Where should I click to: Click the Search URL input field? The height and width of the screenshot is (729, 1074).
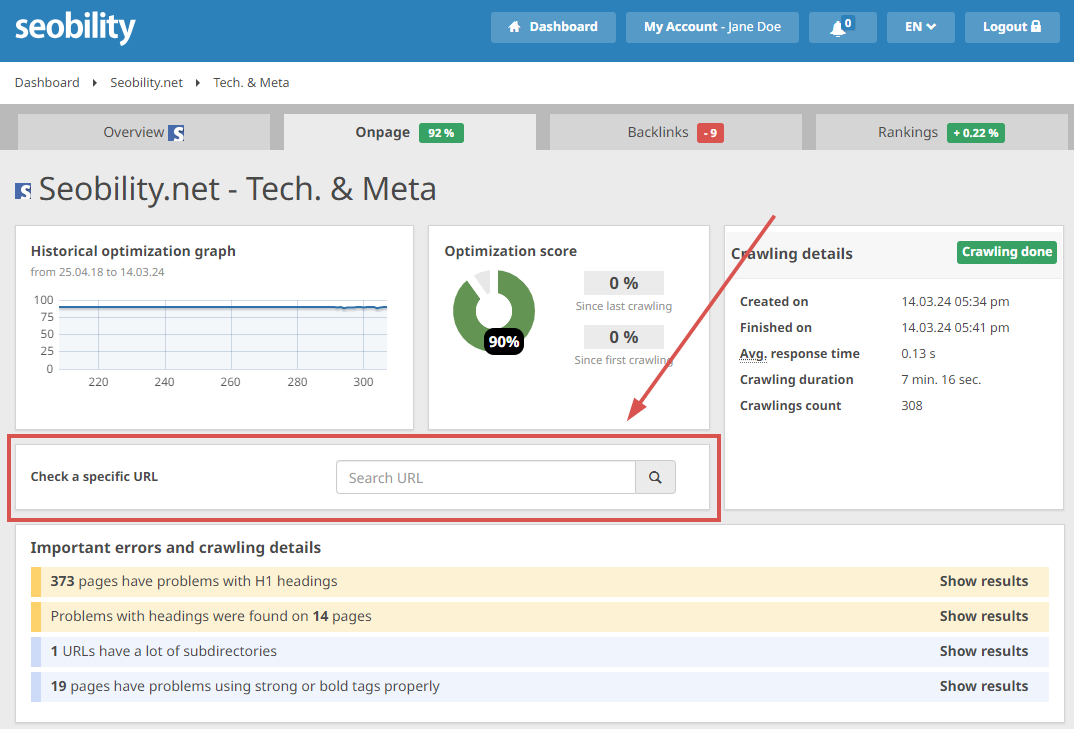pos(486,478)
